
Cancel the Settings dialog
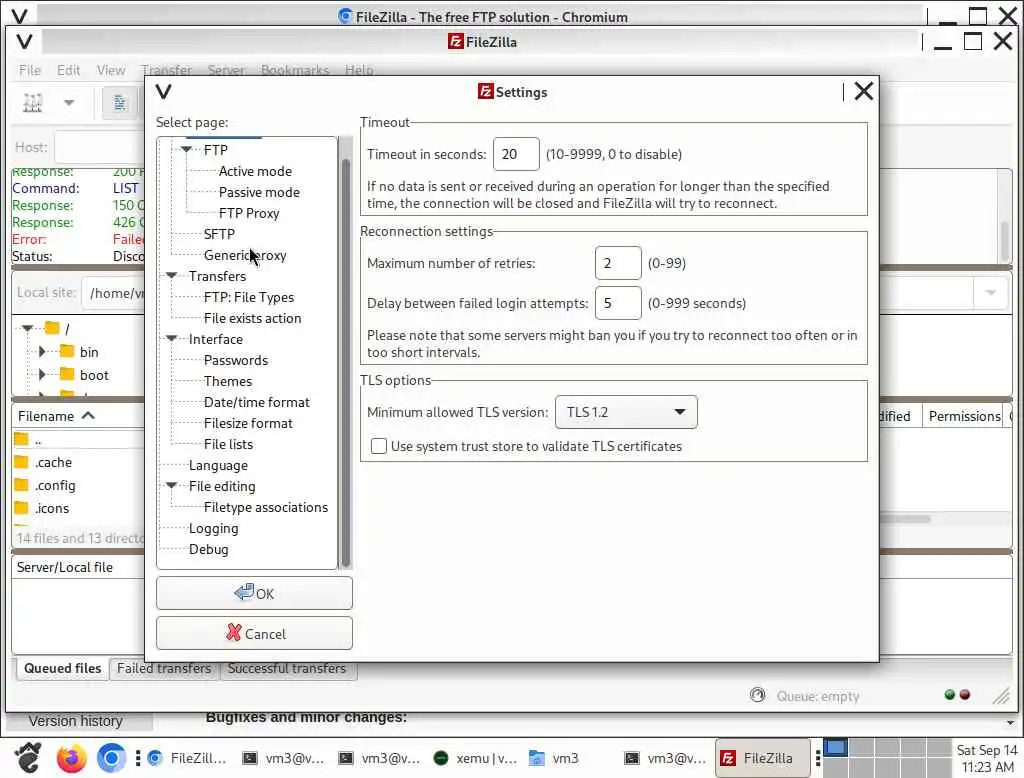pyautogui.click(x=254, y=633)
